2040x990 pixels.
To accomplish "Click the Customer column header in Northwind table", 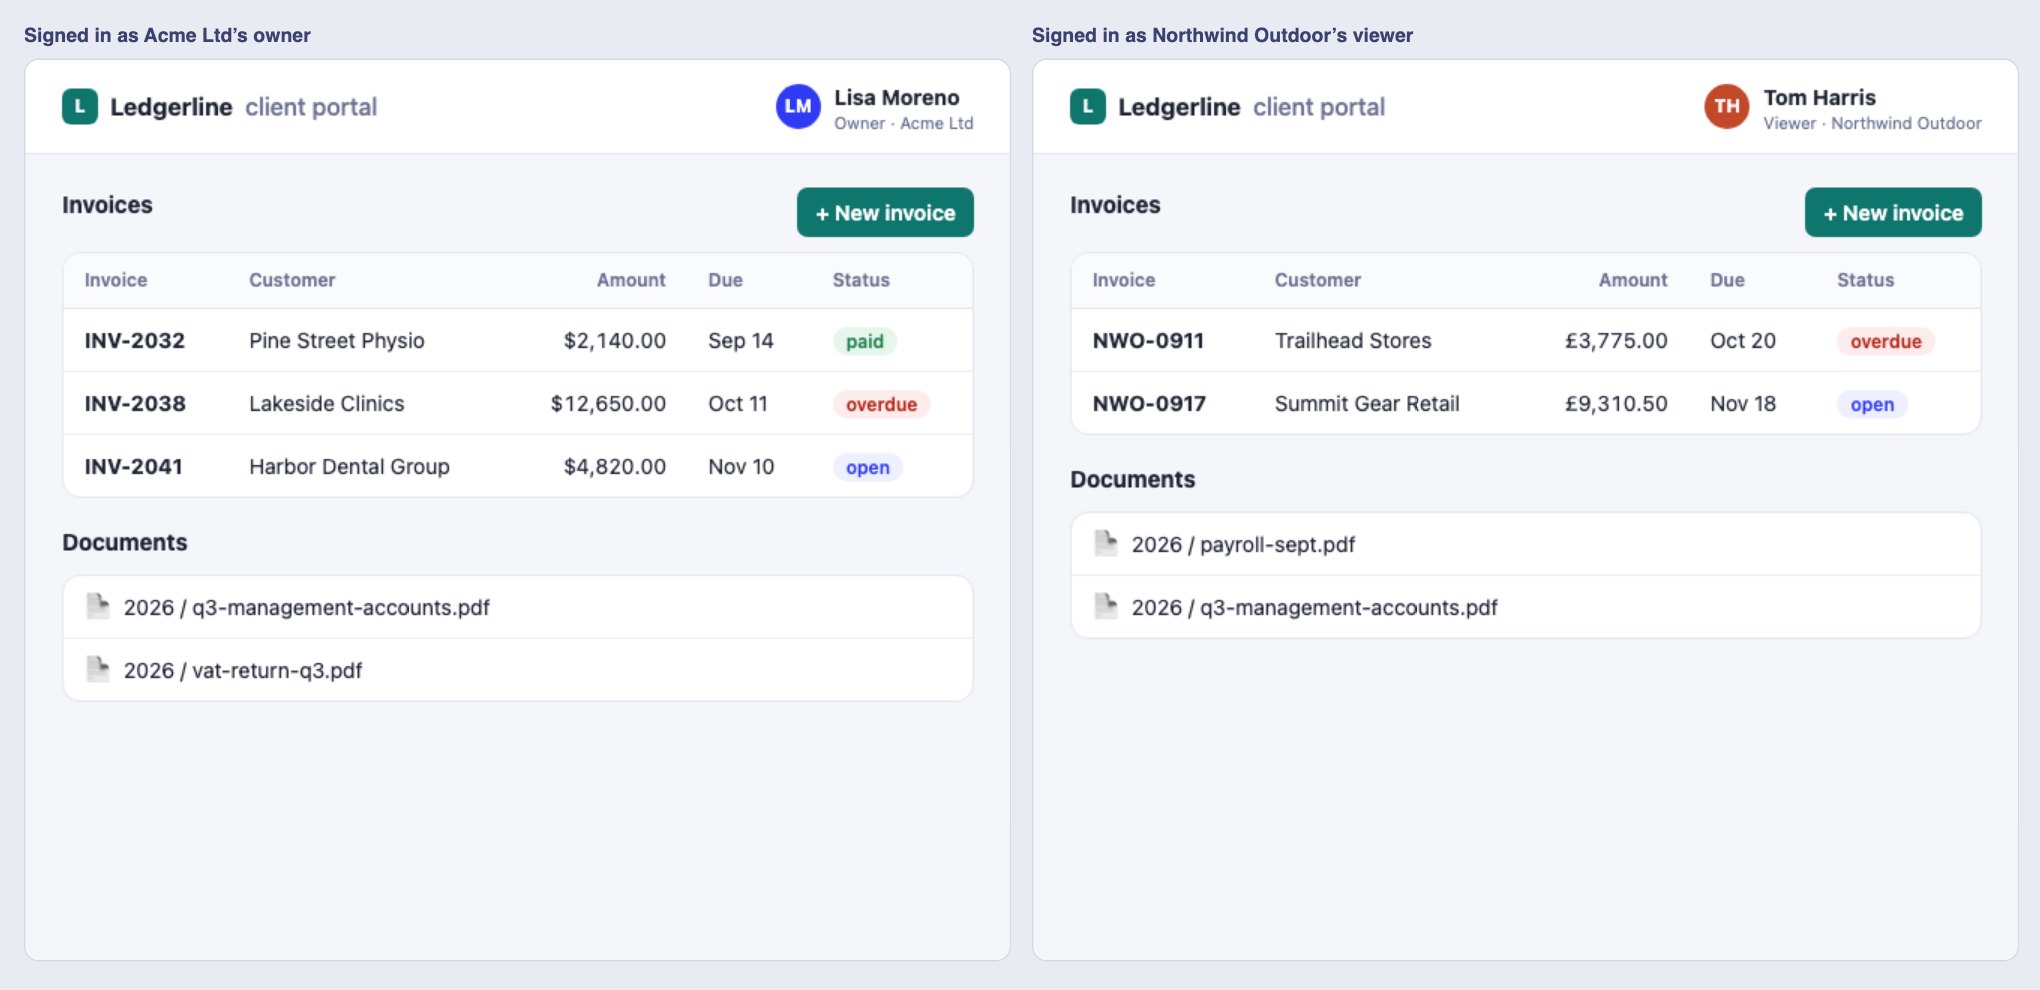I will (1317, 280).
